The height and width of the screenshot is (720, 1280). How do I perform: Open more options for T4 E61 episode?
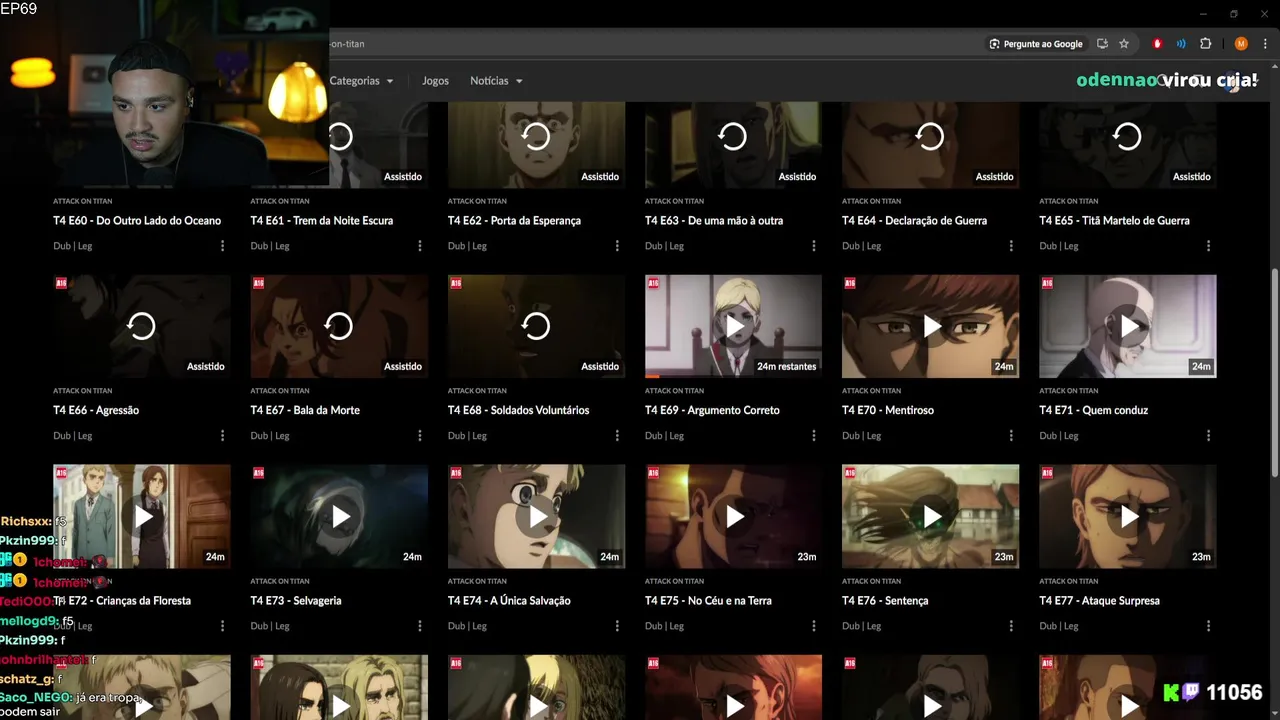tap(419, 246)
